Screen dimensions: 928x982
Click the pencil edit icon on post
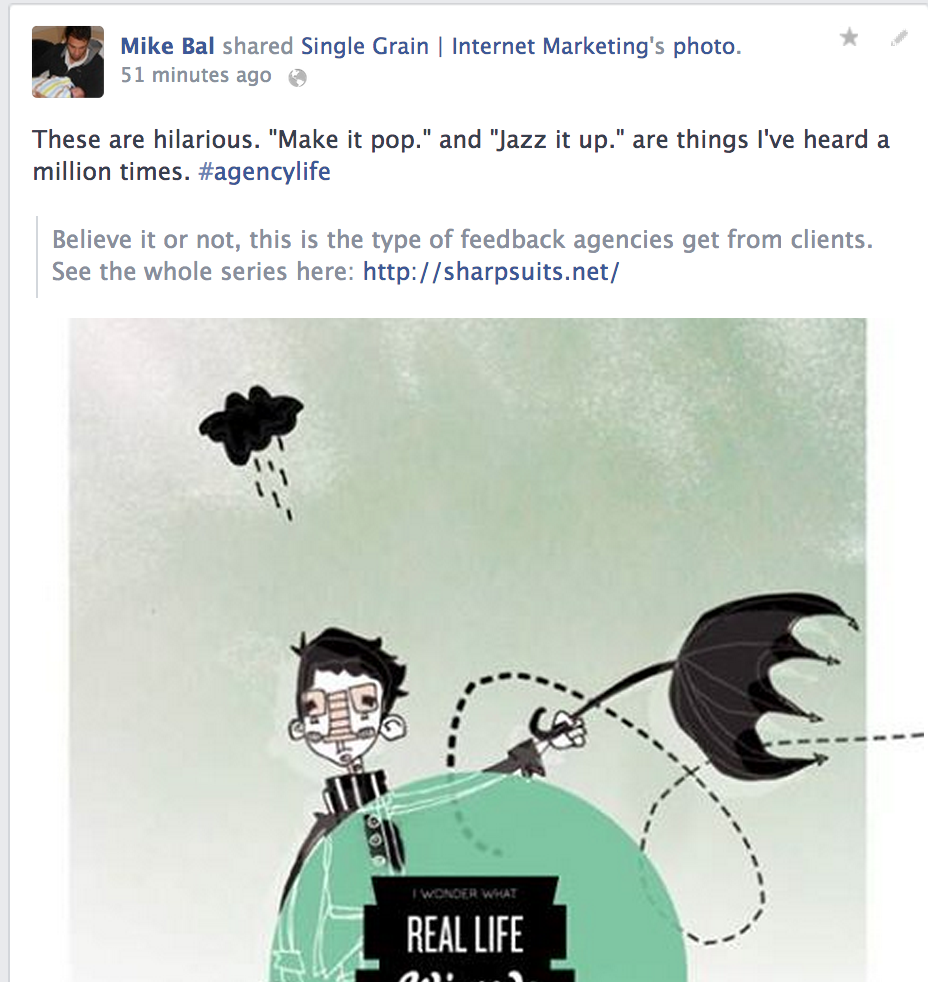(x=899, y=38)
